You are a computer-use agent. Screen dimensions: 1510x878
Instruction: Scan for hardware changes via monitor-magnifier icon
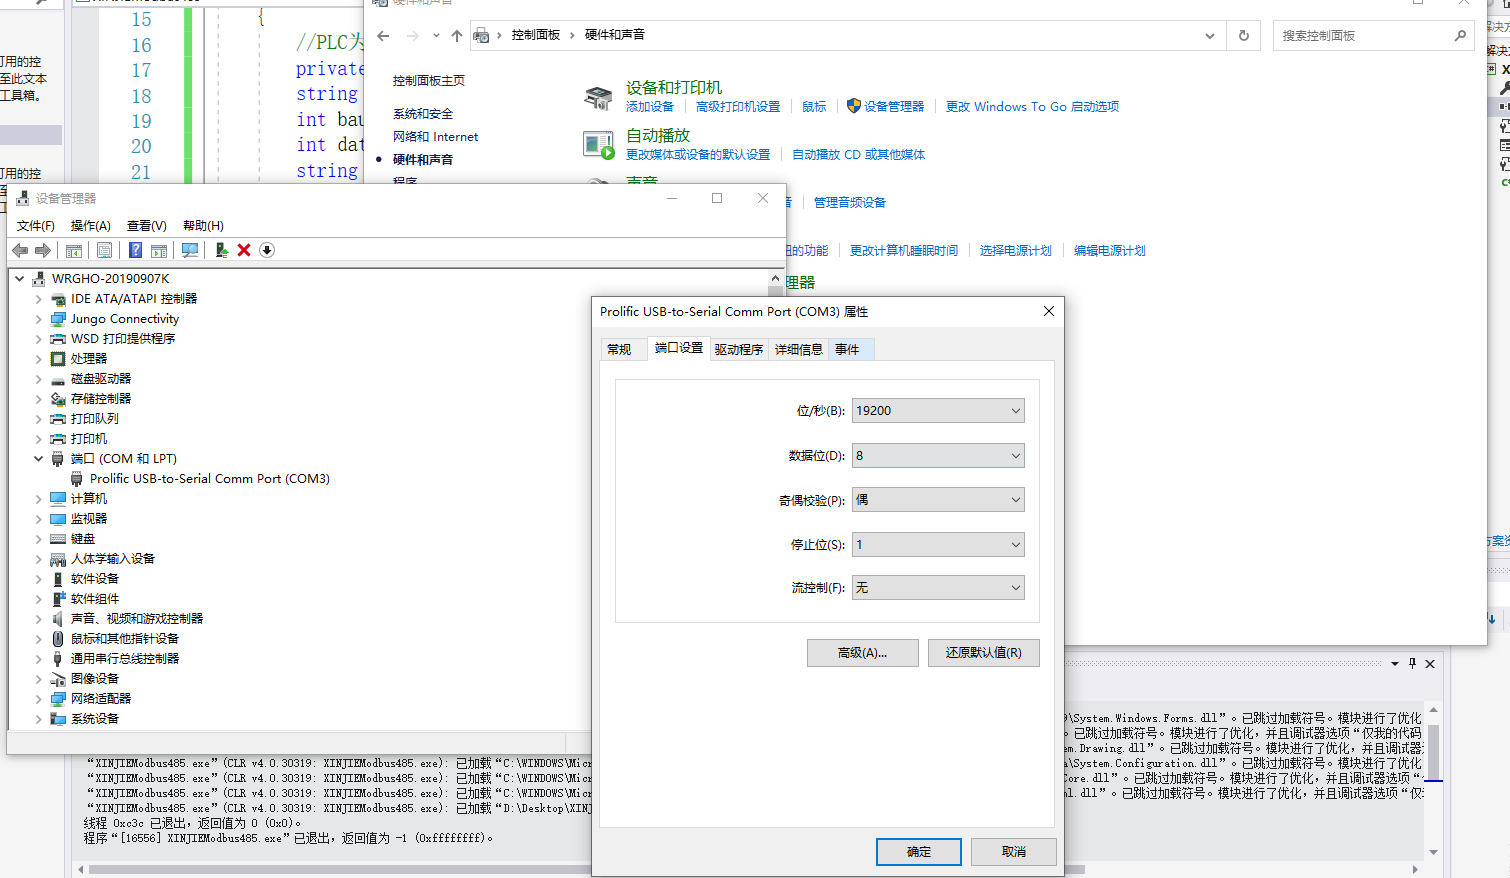tap(190, 250)
